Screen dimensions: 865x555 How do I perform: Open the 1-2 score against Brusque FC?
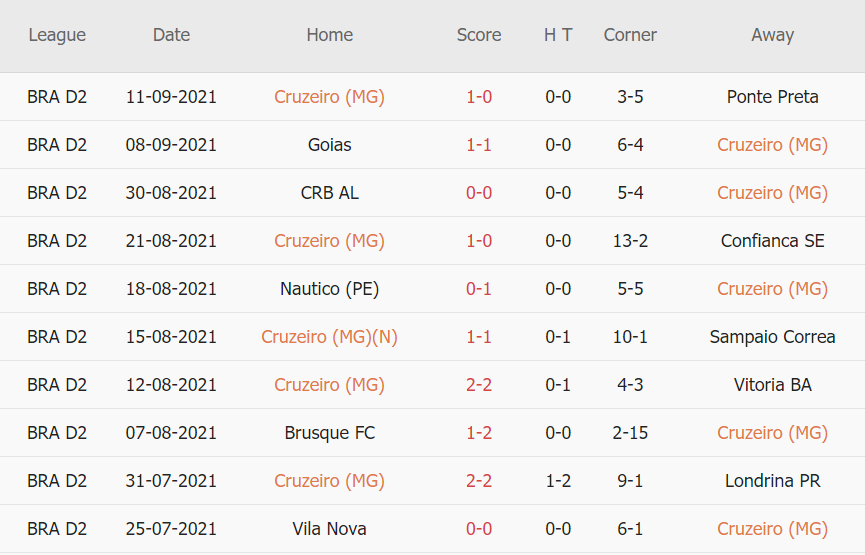click(x=479, y=433)
